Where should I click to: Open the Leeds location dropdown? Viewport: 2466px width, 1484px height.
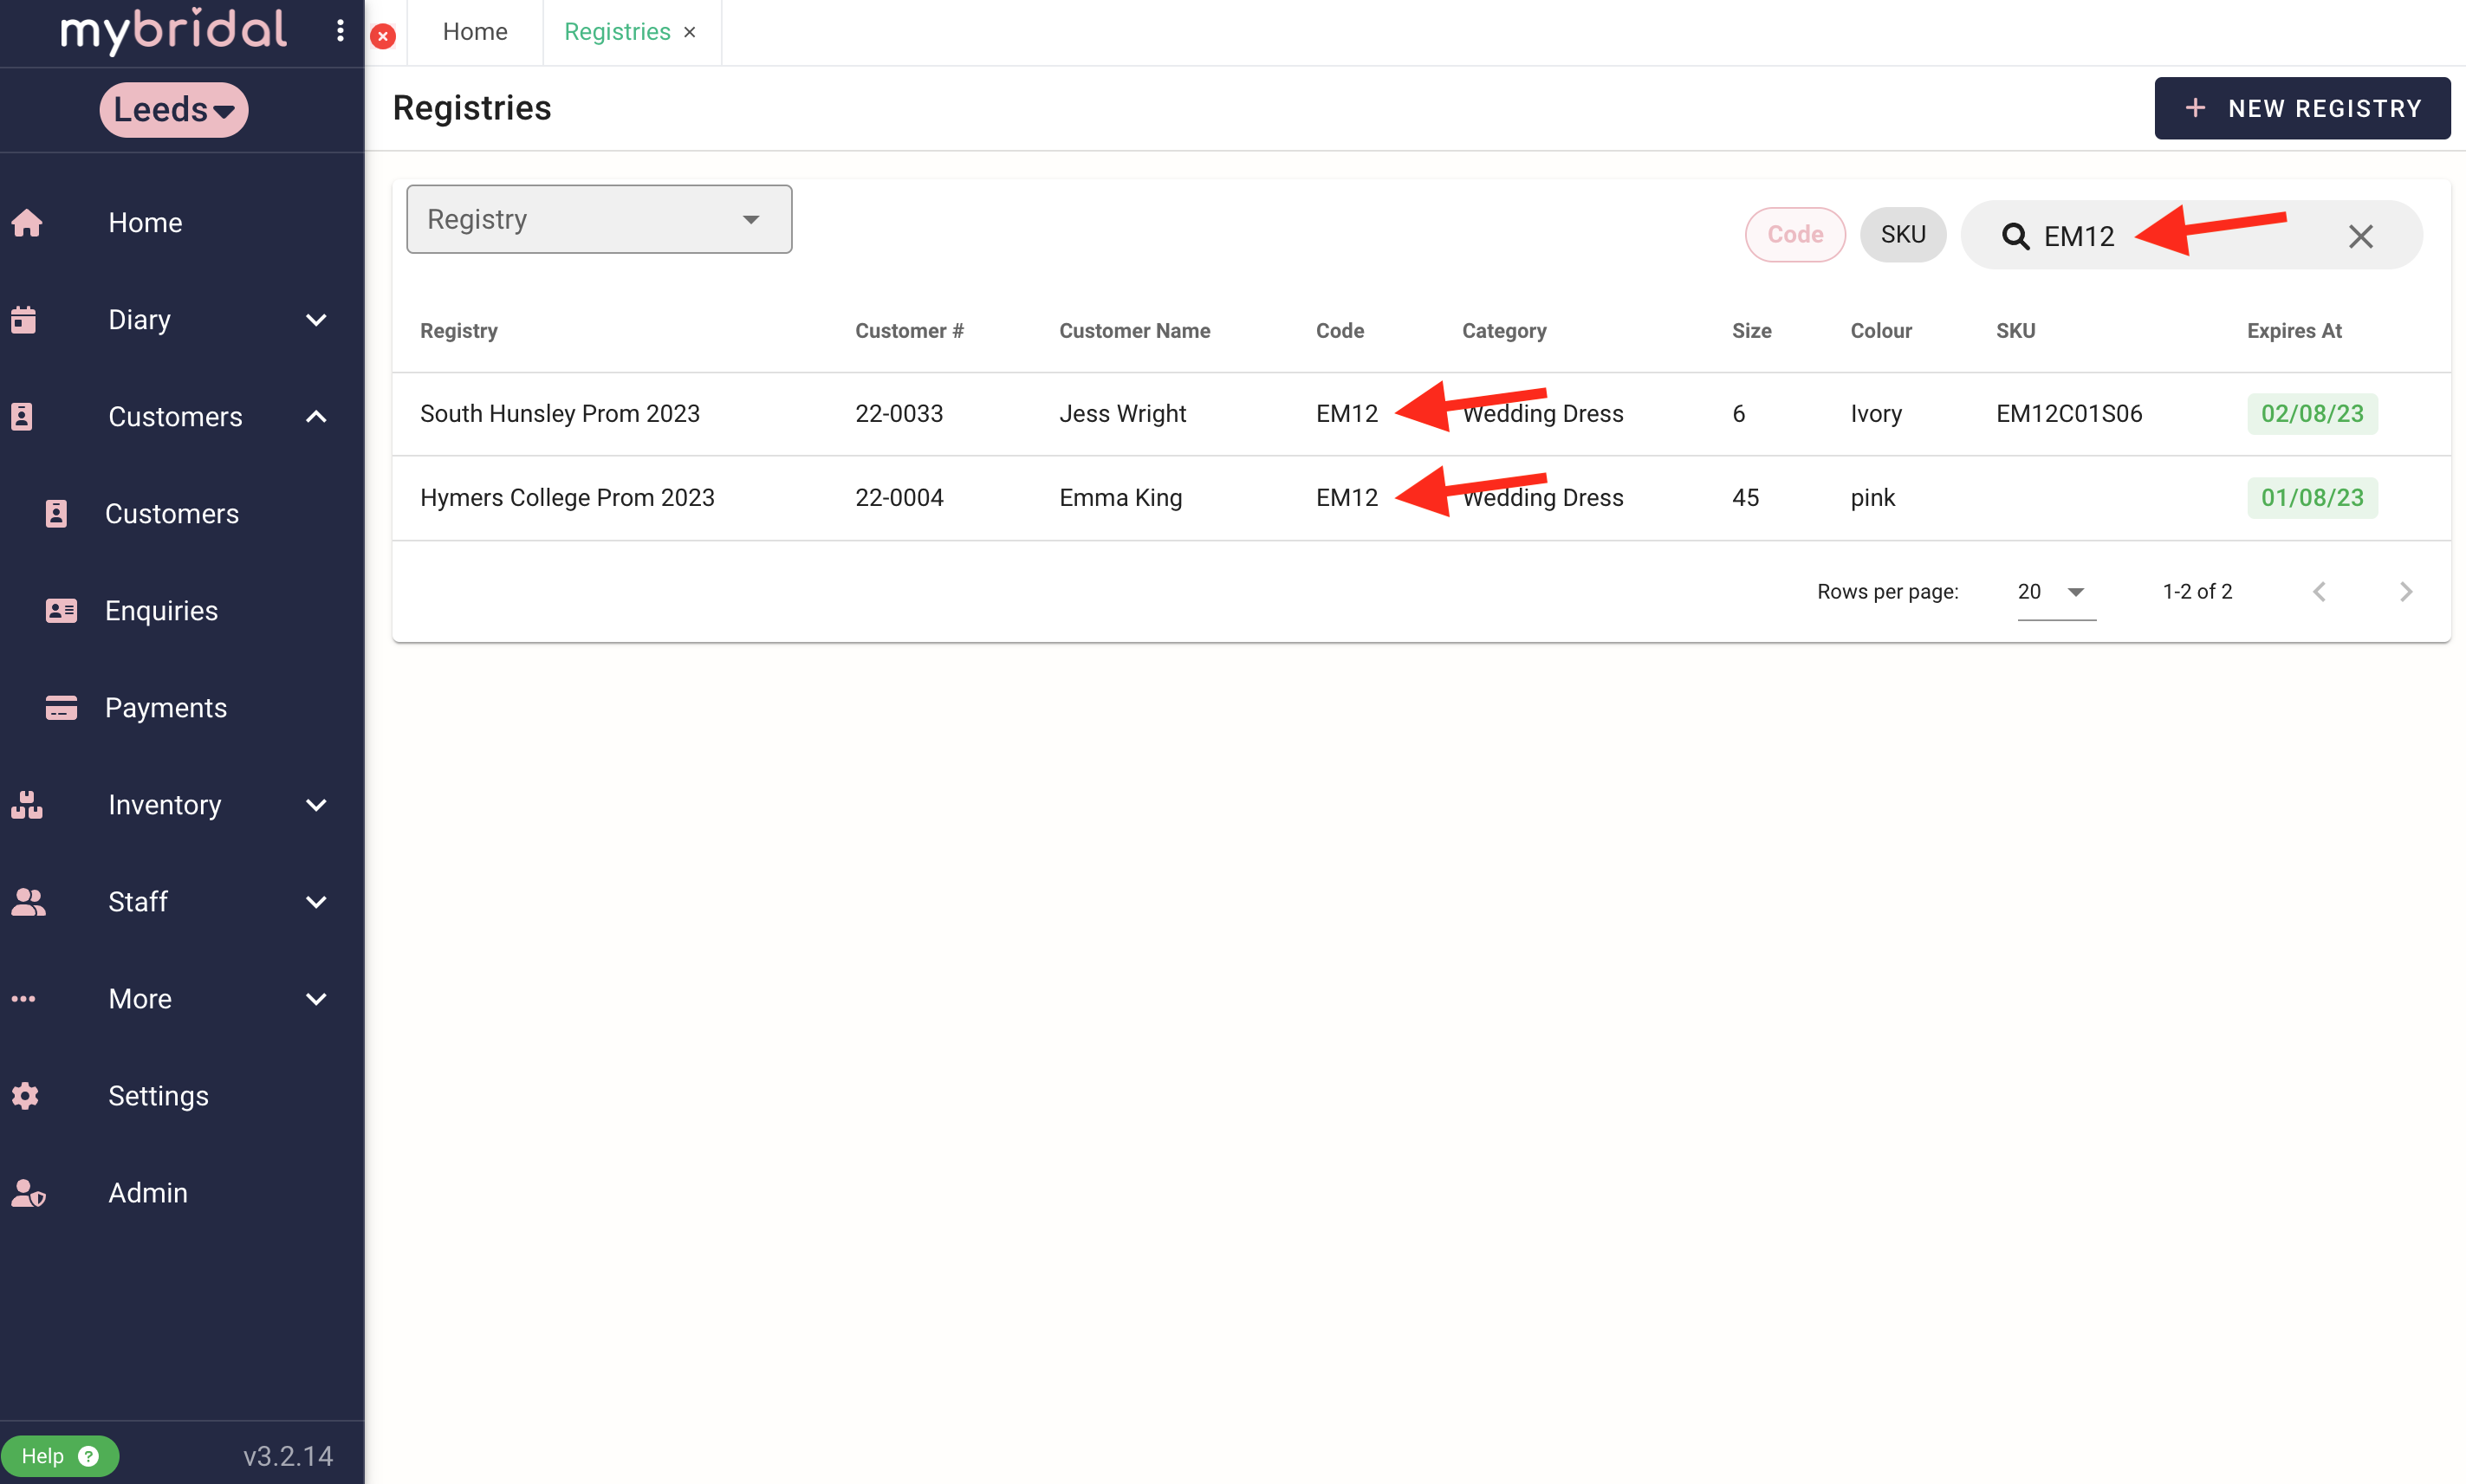174,109
